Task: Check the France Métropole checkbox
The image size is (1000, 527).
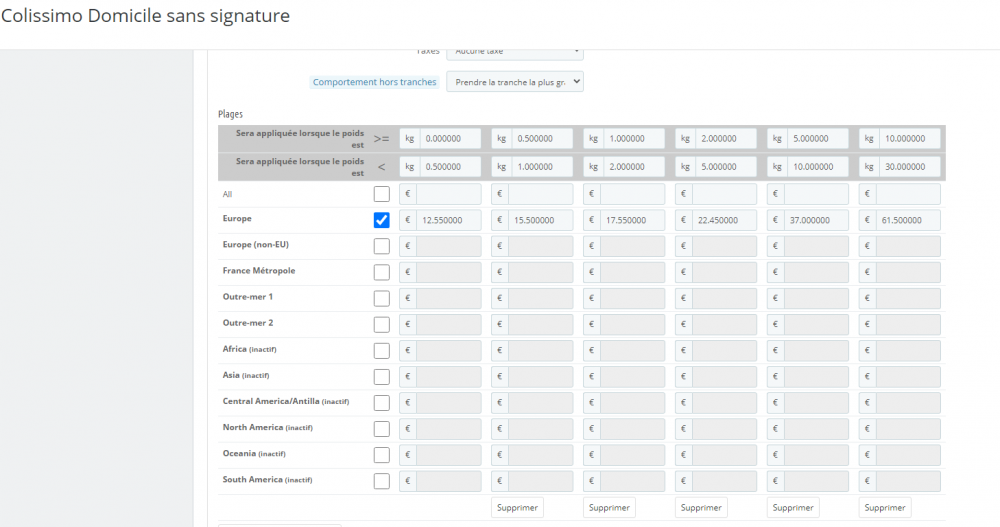Action: click(x=381, y=272)
